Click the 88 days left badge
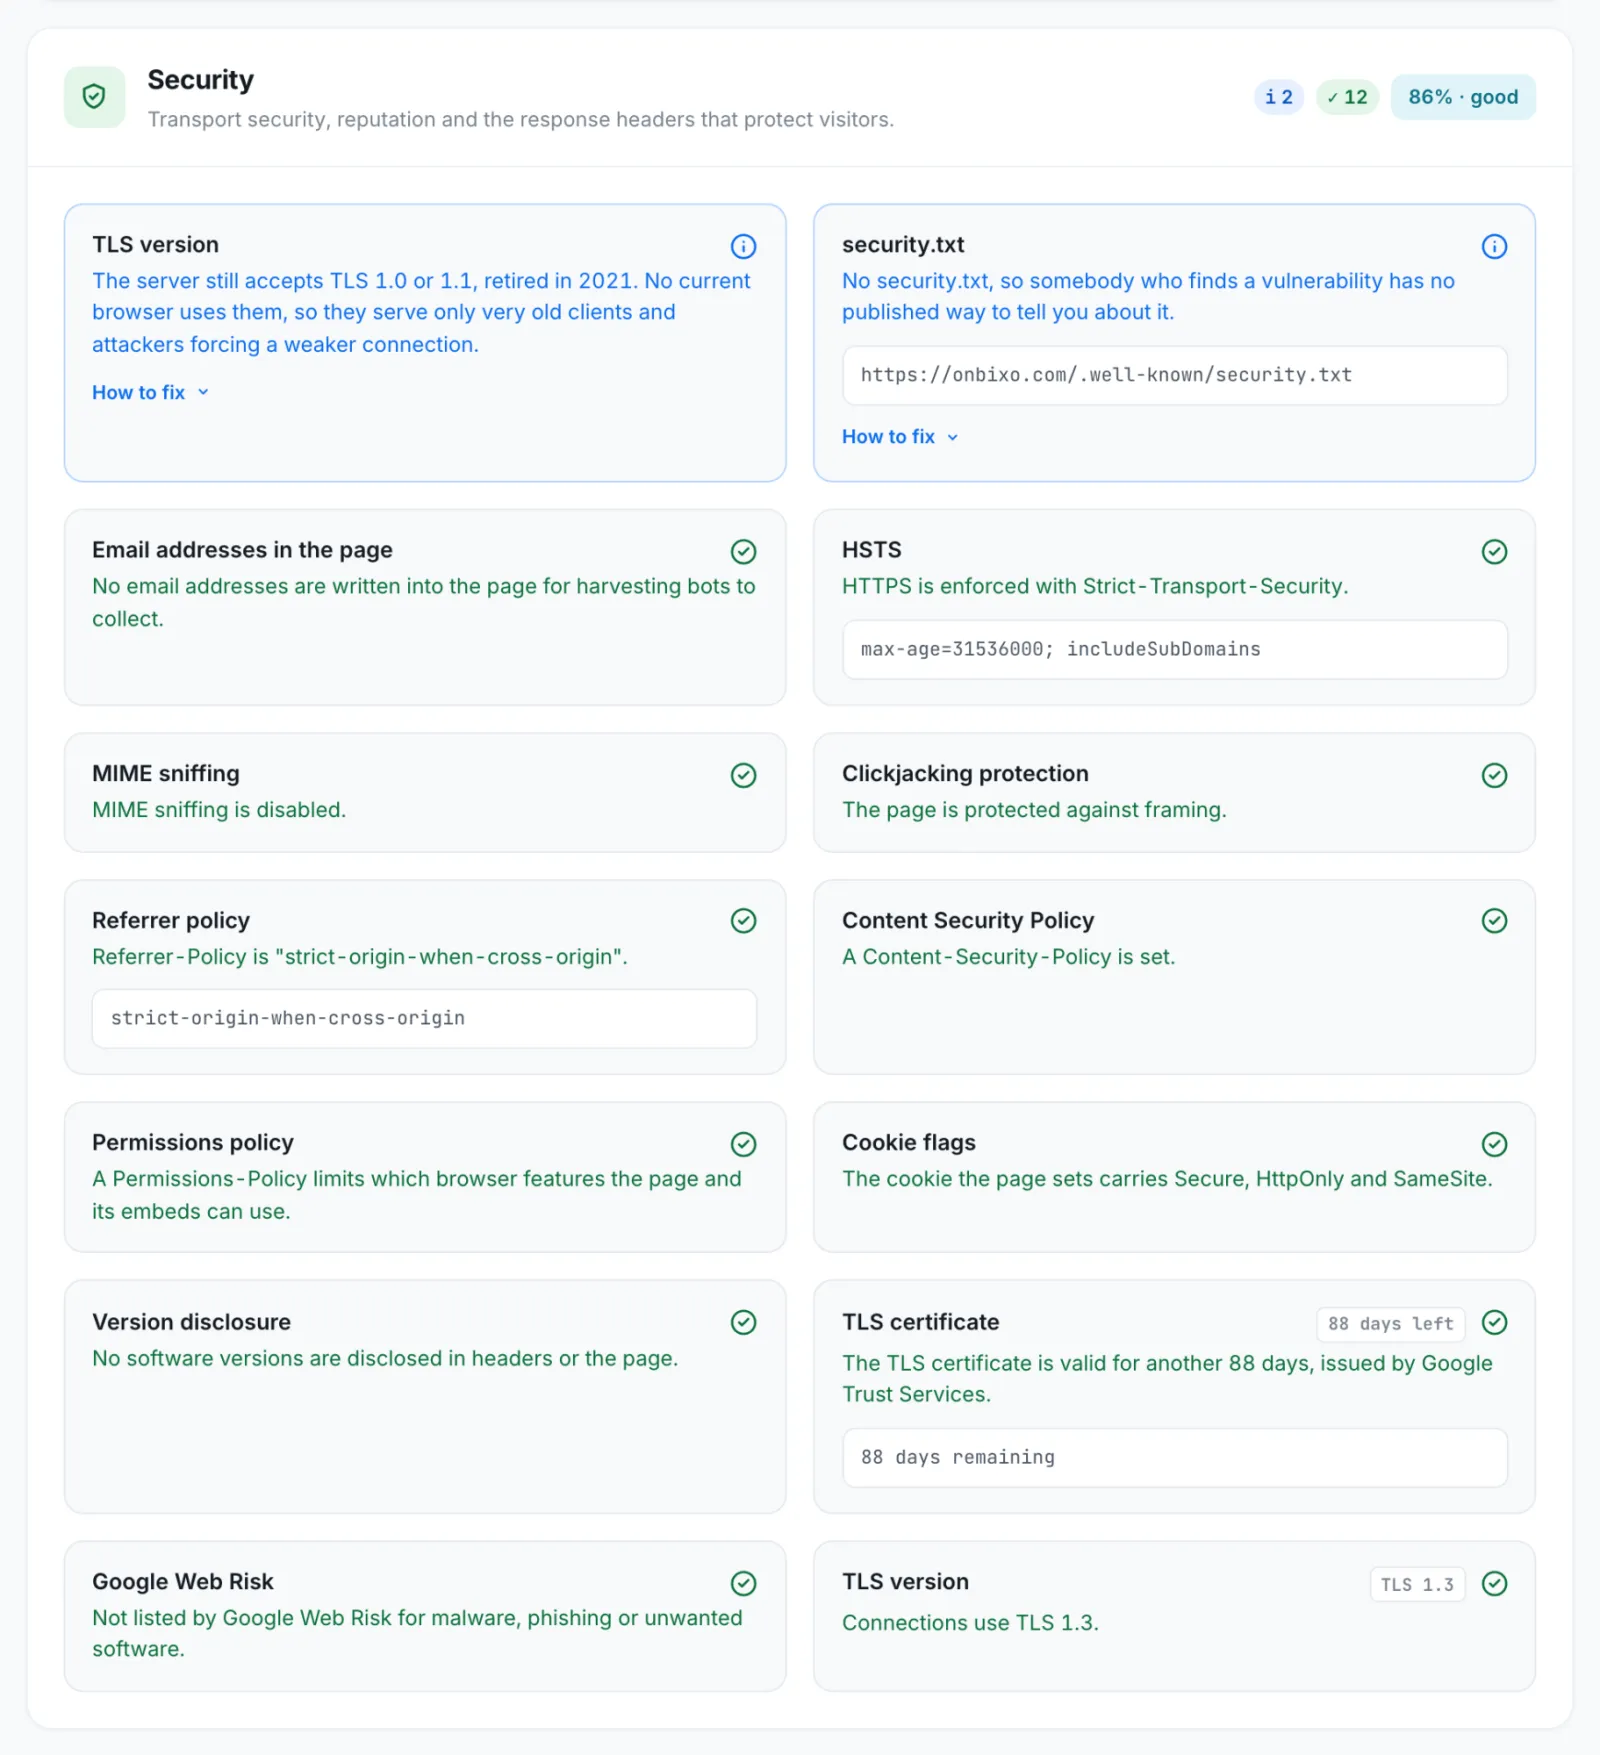This screenshot has height=1755, width=1600. point(1390,1324)
